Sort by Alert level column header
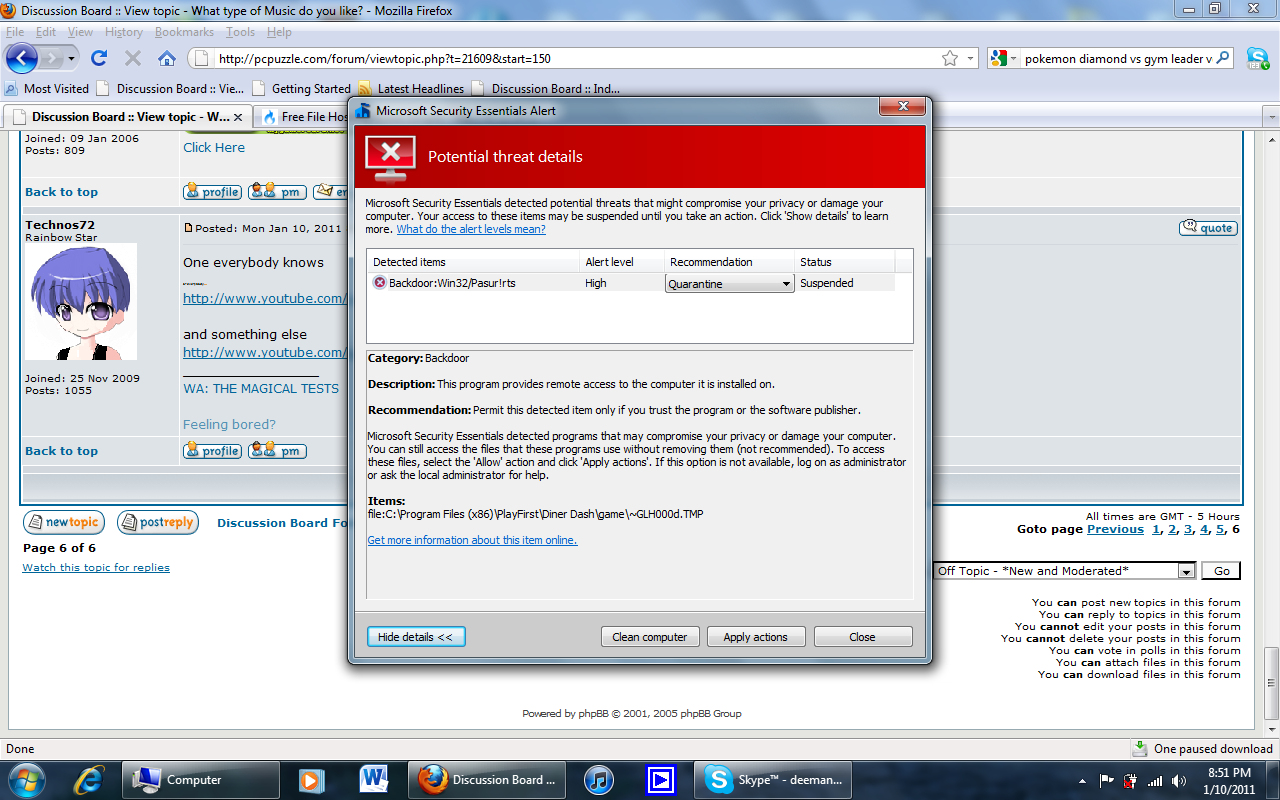 tap(622, 262)
